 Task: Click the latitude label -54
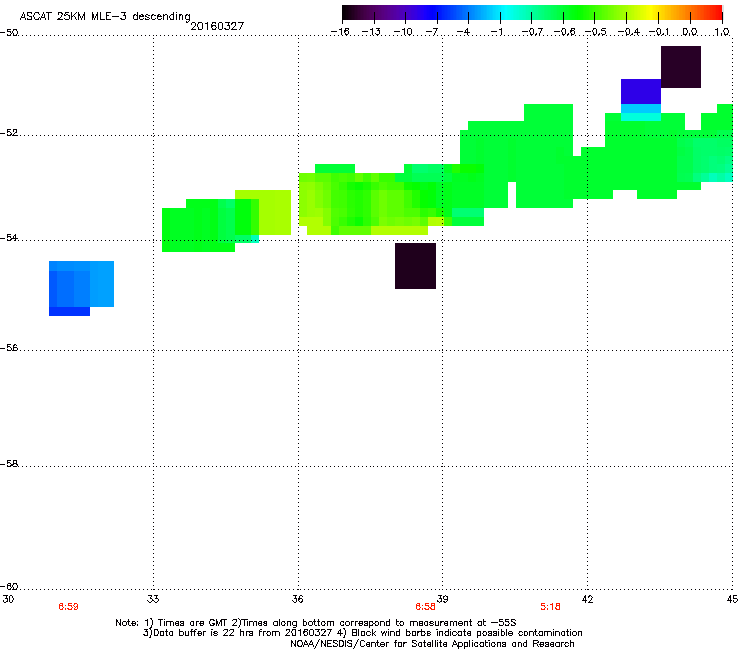click(9, 238)
